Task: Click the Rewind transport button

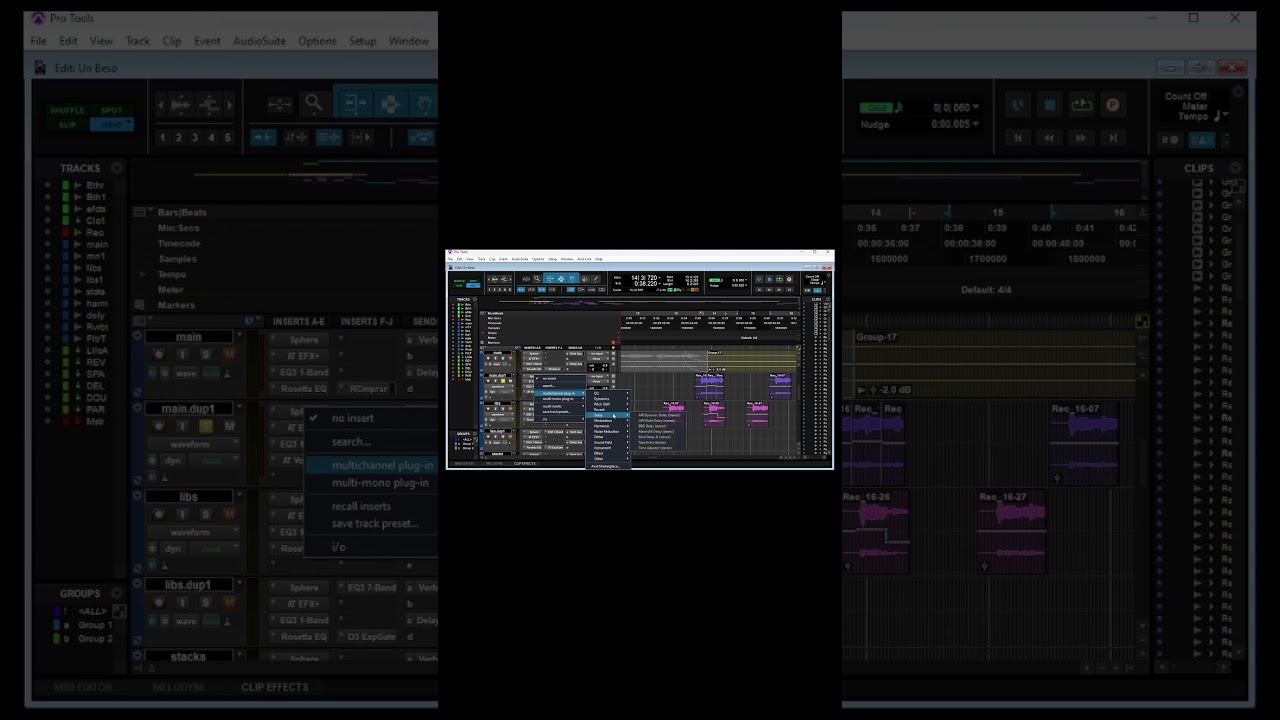Action: (x=769, y=290)
